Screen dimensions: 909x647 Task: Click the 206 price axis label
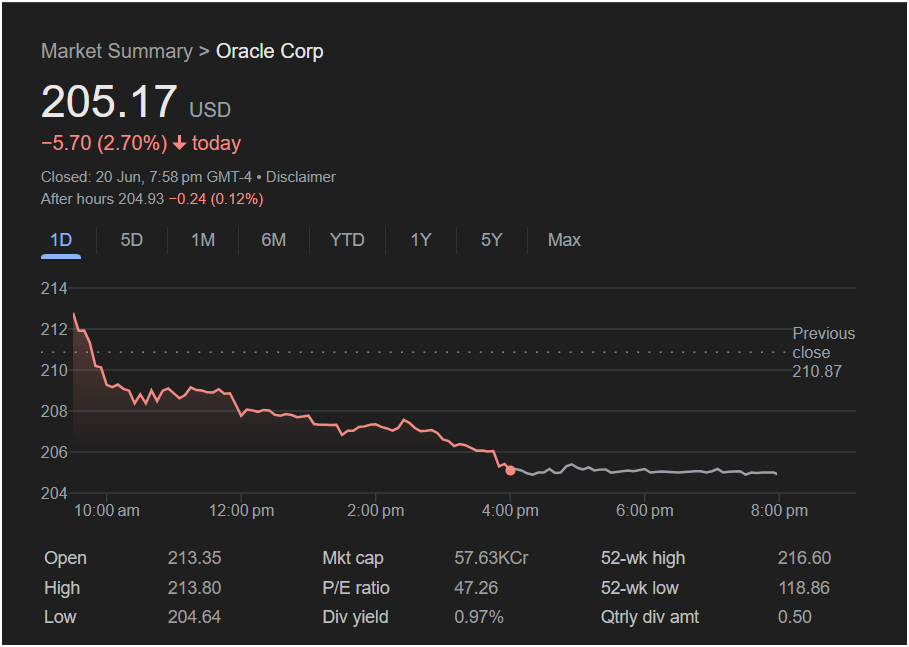pos(54,452)
